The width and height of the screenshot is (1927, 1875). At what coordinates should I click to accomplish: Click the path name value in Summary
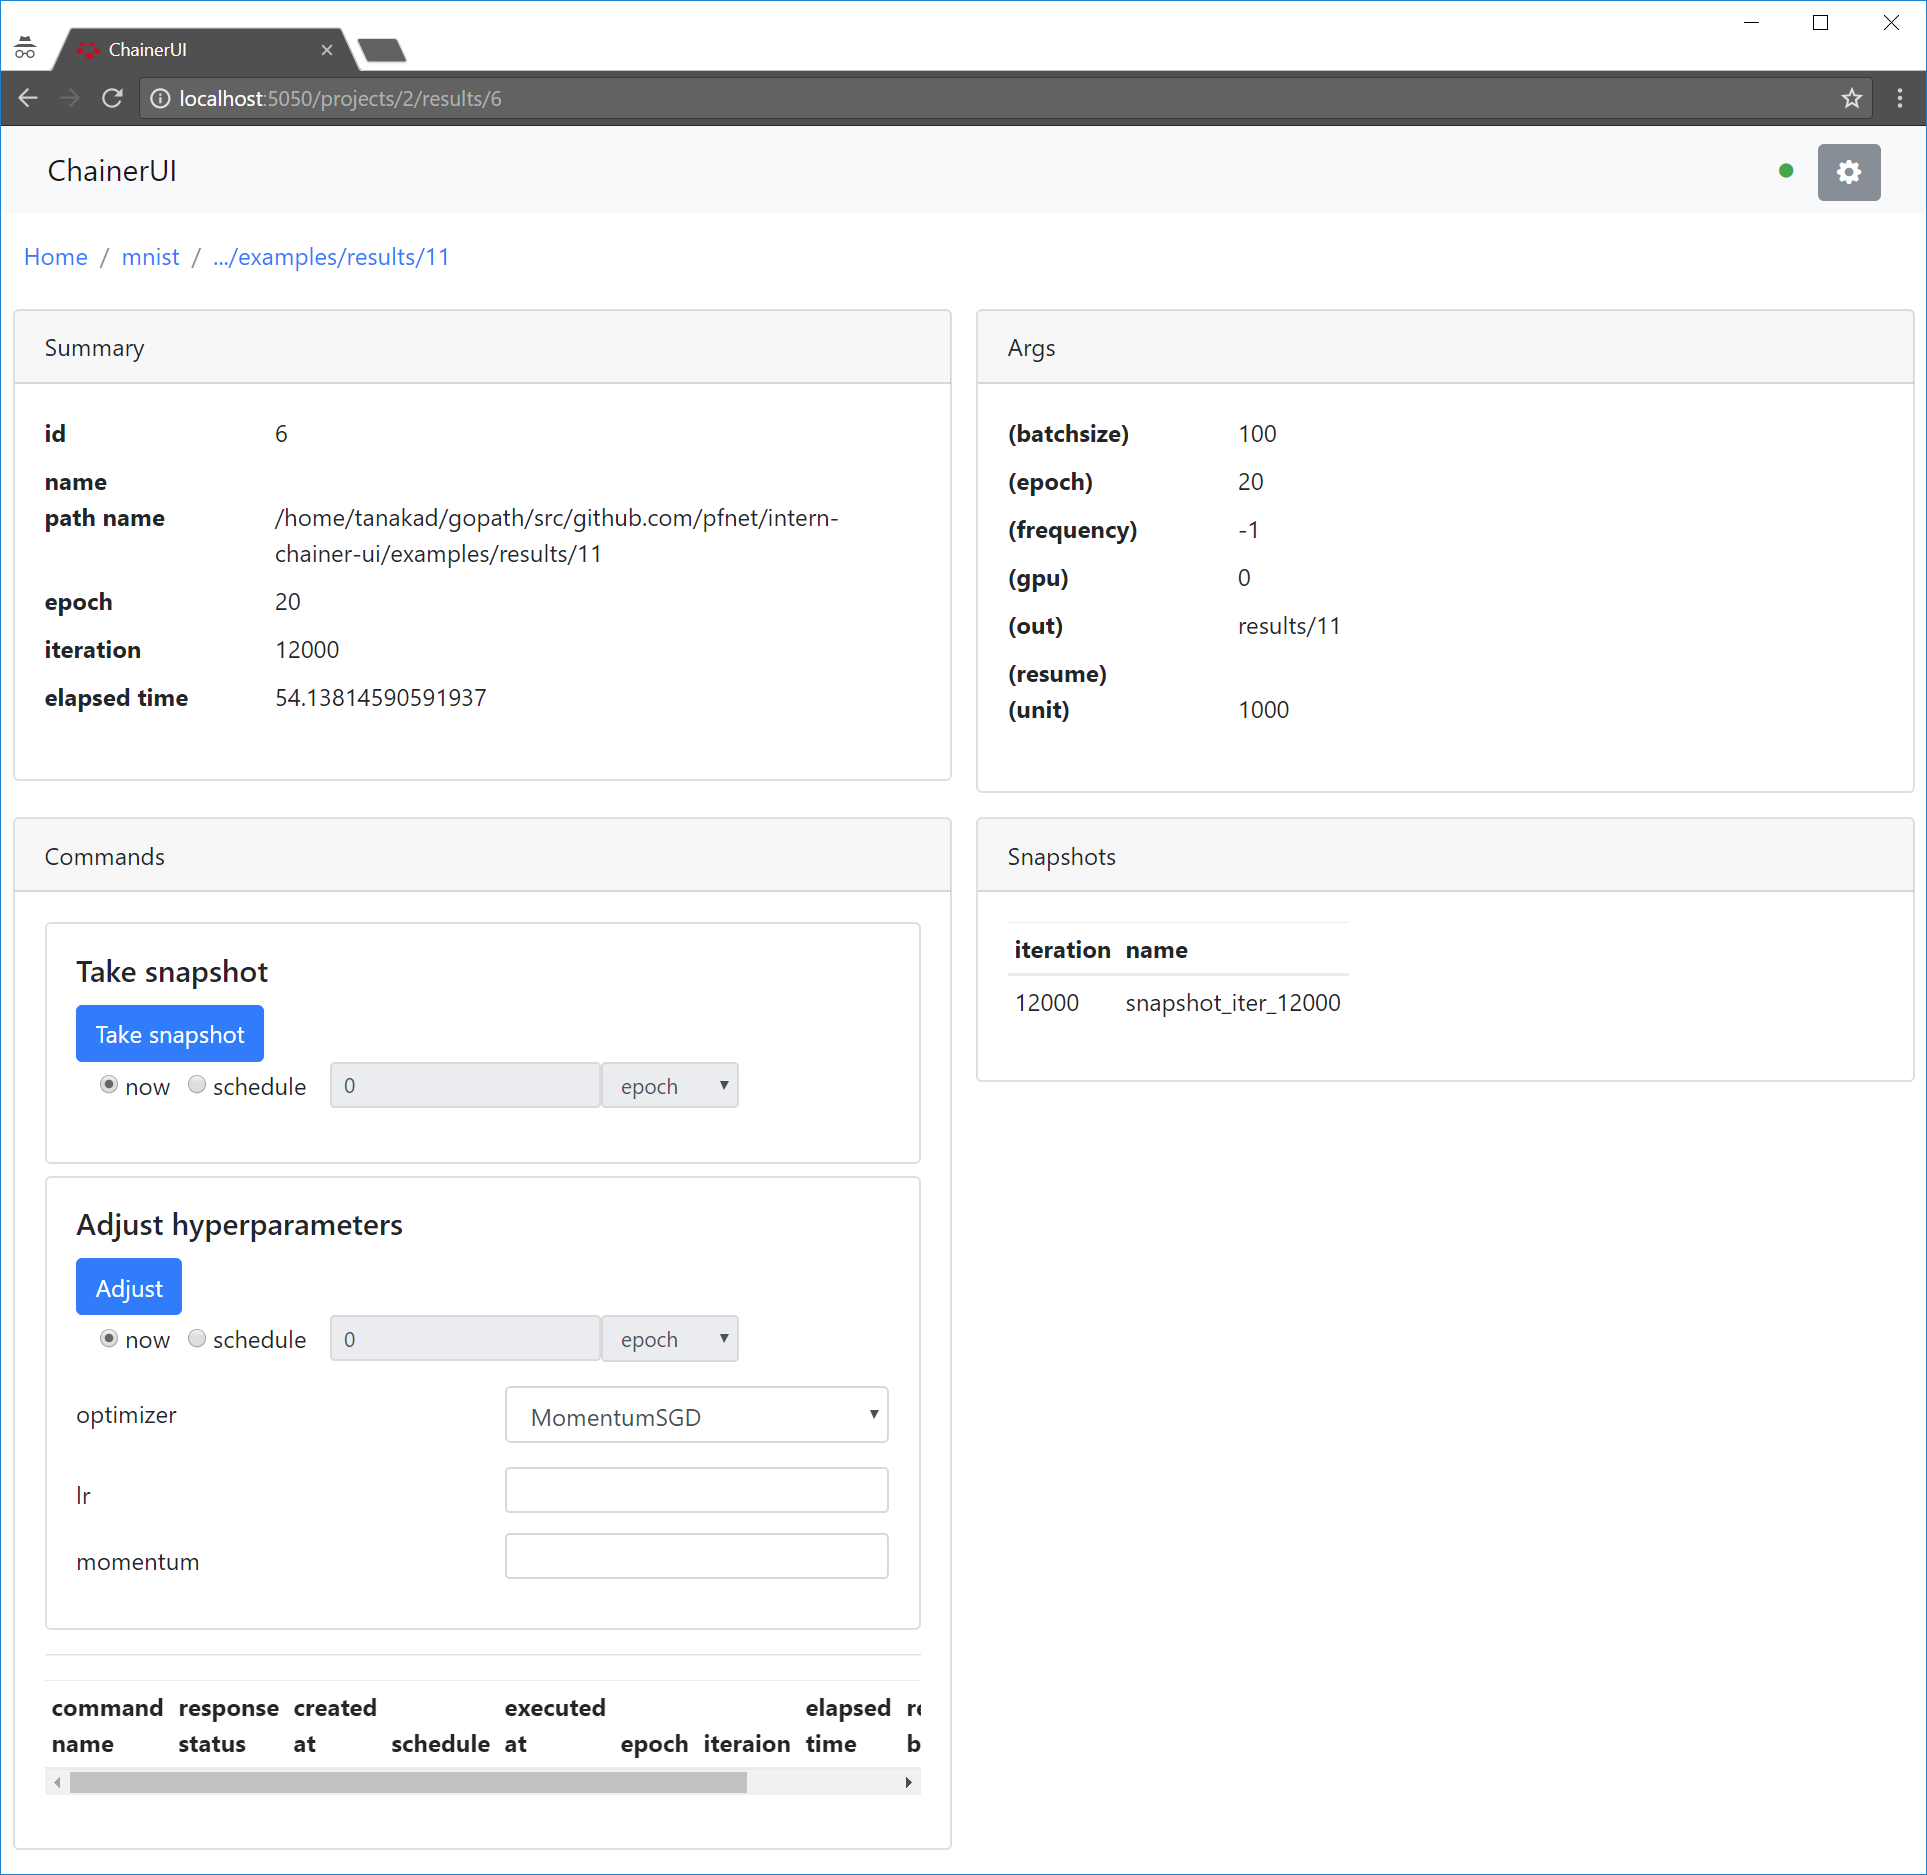557,536
